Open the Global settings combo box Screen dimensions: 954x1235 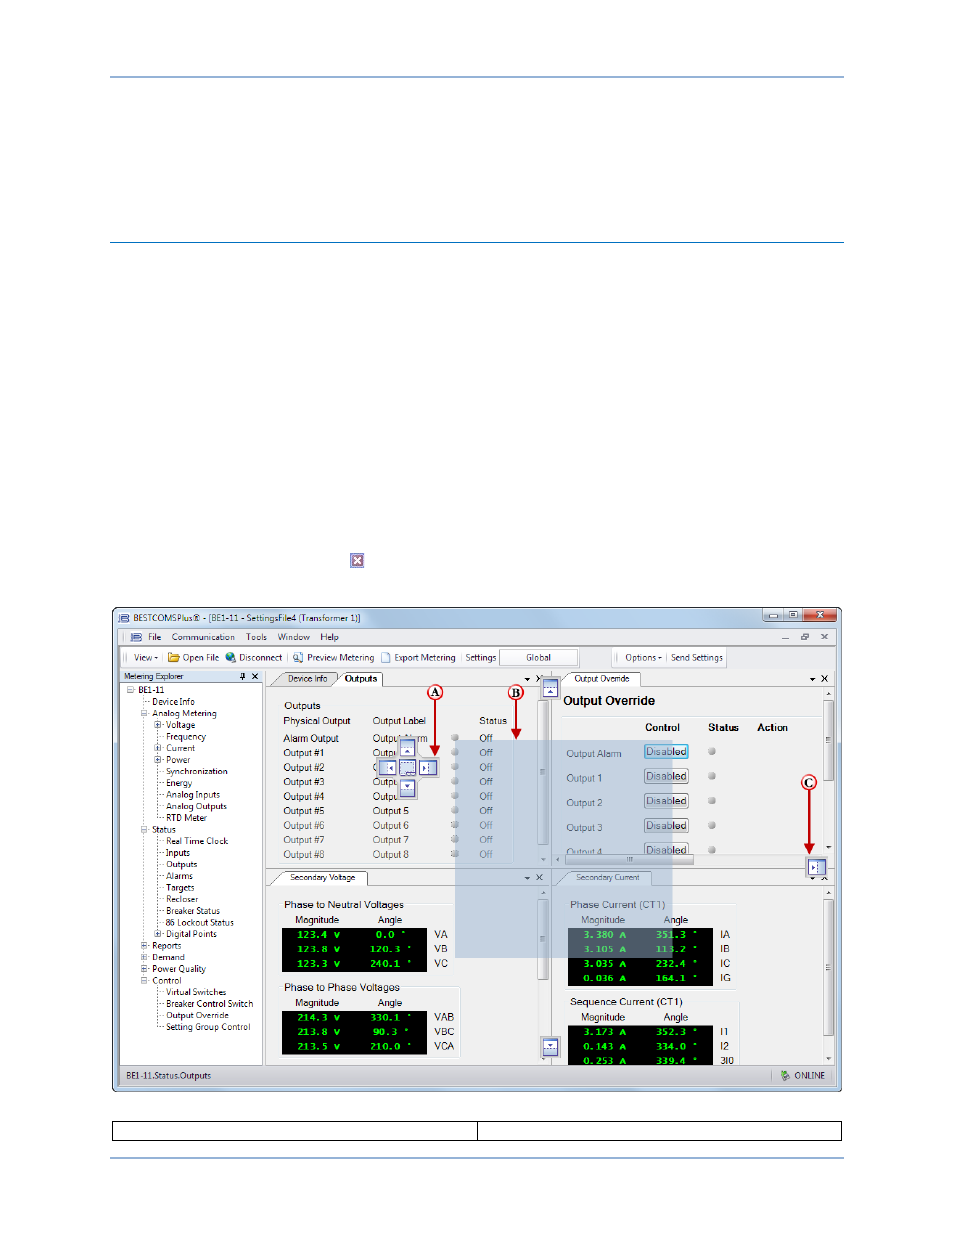539,658
